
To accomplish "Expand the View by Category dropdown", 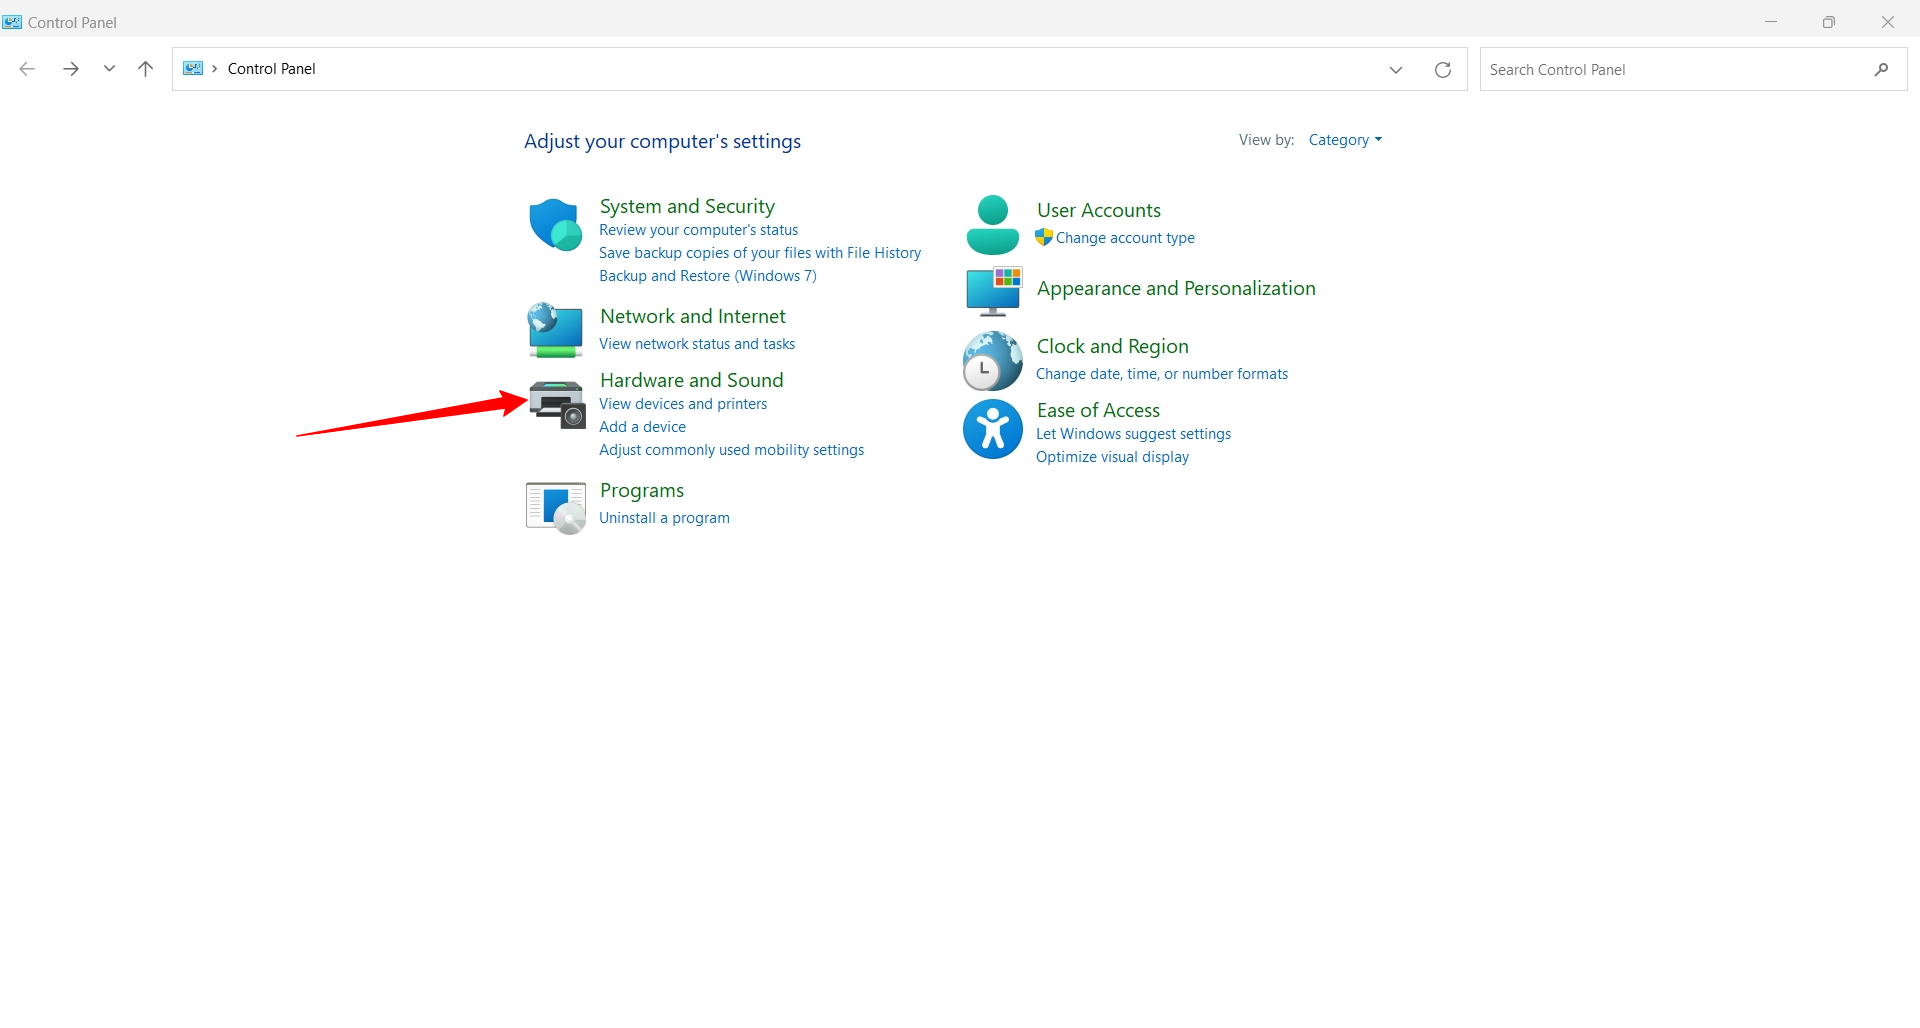I will tap(1345, 140).
